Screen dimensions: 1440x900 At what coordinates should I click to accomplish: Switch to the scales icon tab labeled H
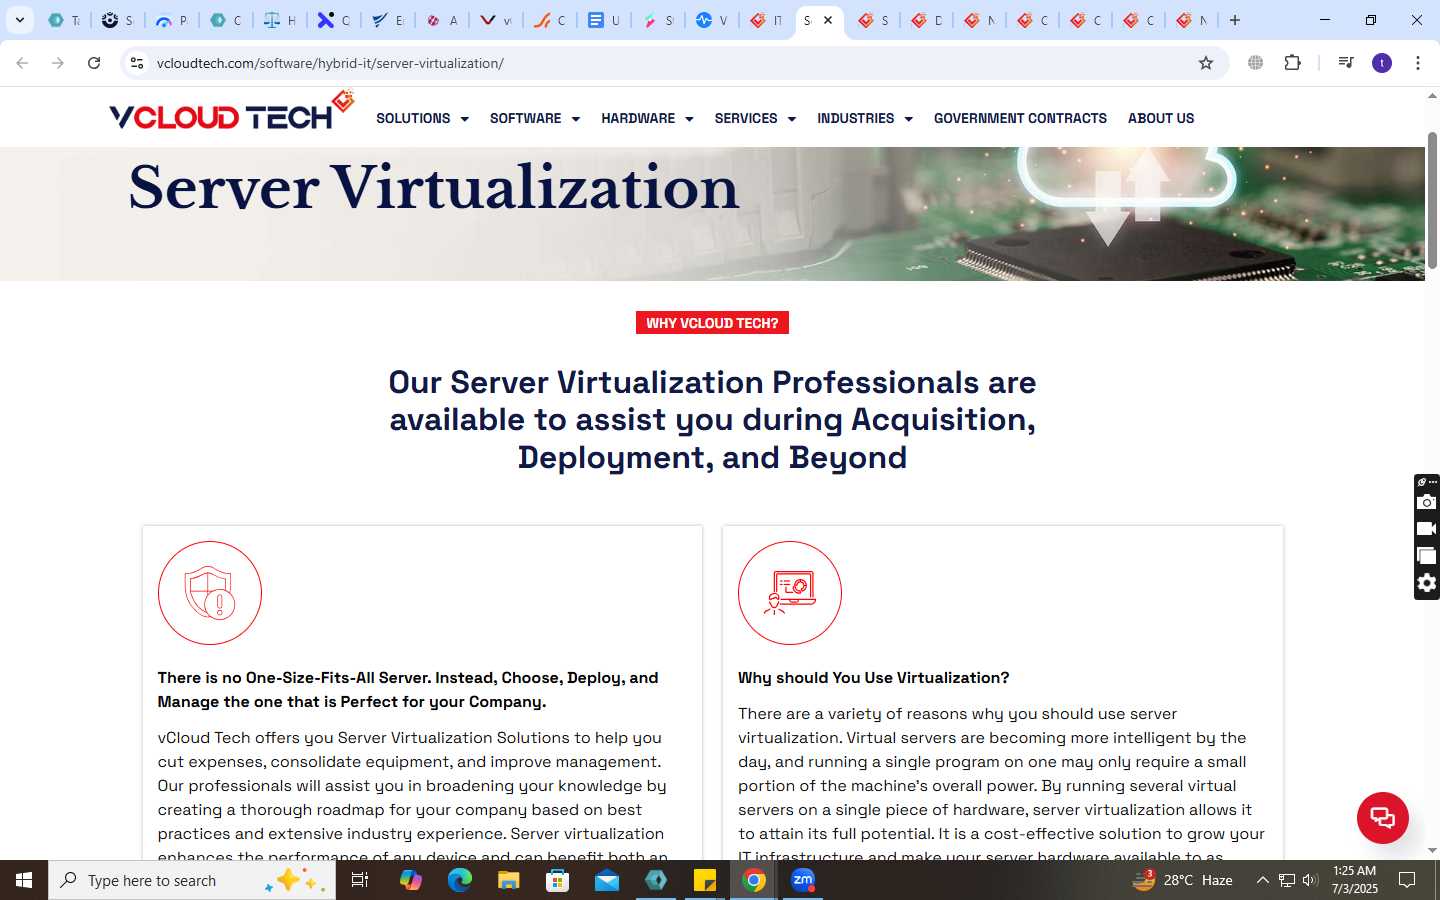pos(280,20)
